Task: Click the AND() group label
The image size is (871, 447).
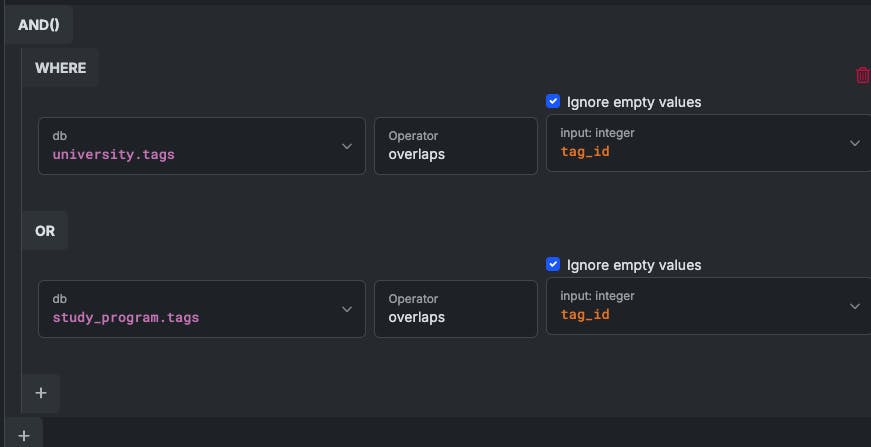Action: 39,24
